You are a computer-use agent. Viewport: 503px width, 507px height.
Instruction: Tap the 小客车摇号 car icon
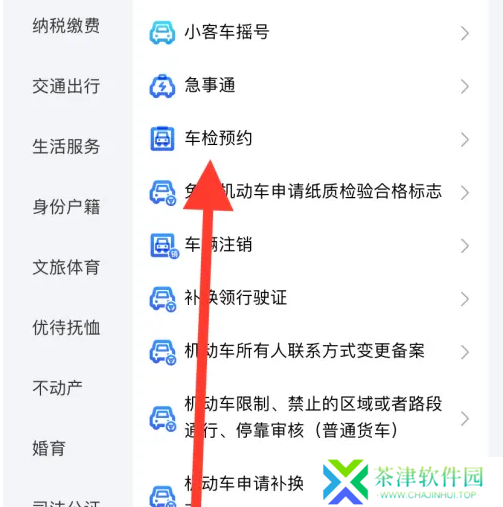tap(162, 33)
